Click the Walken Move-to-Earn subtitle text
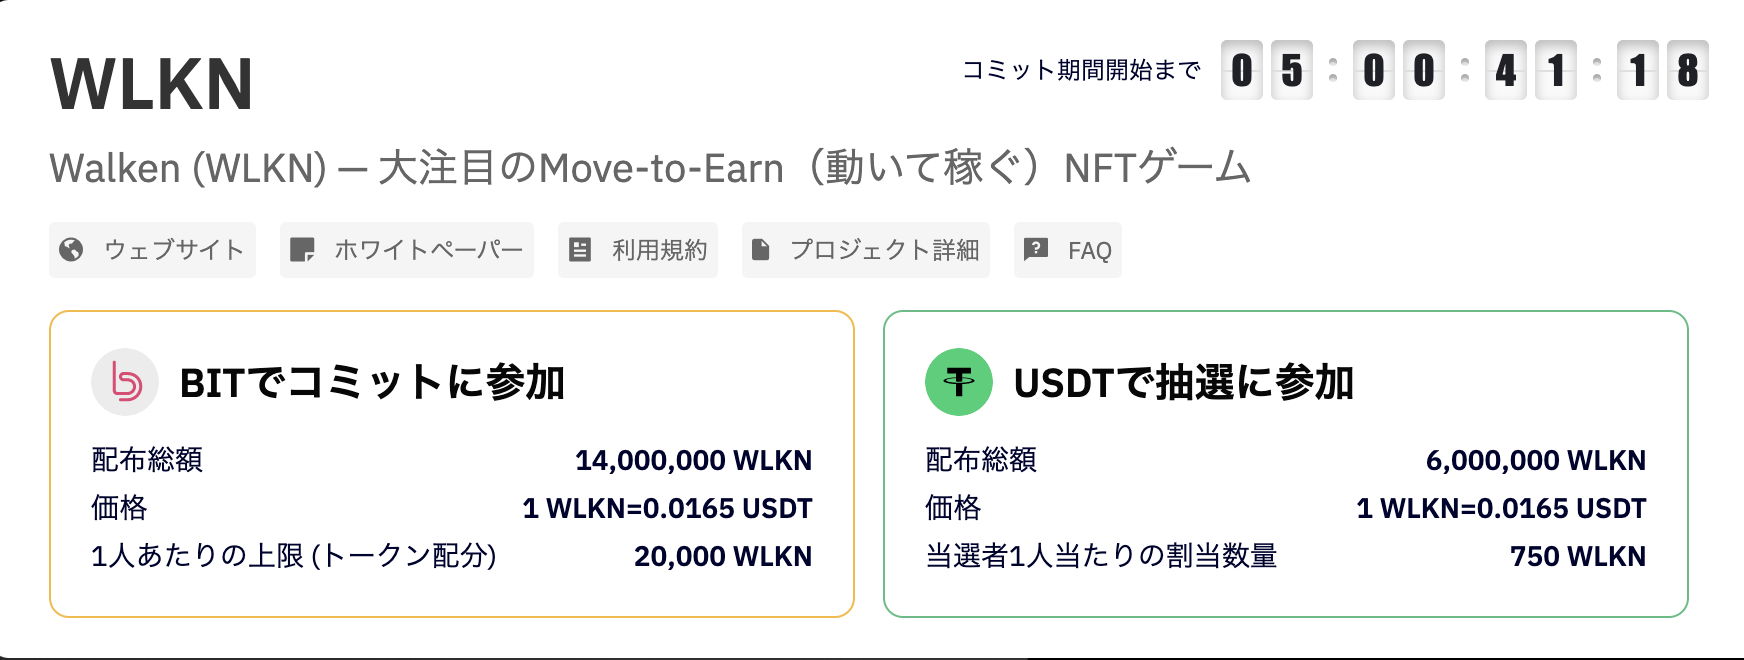Screen dimensions: 1744x660 click(650, 168)
